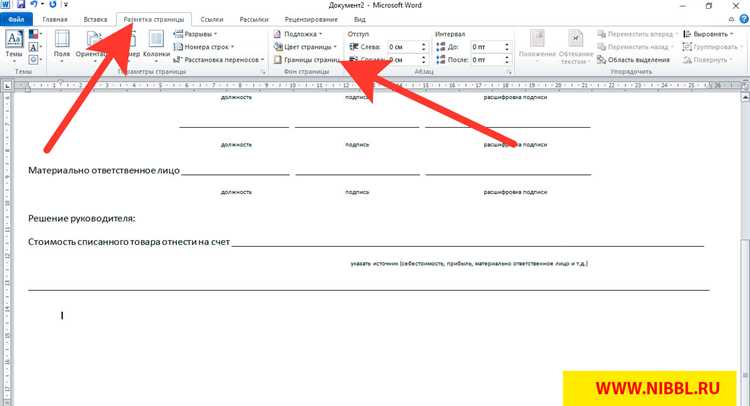This screenshot has height=406, width=750.
Task: Click the tab selector at ruler corner
Action: tap(7, 86)
